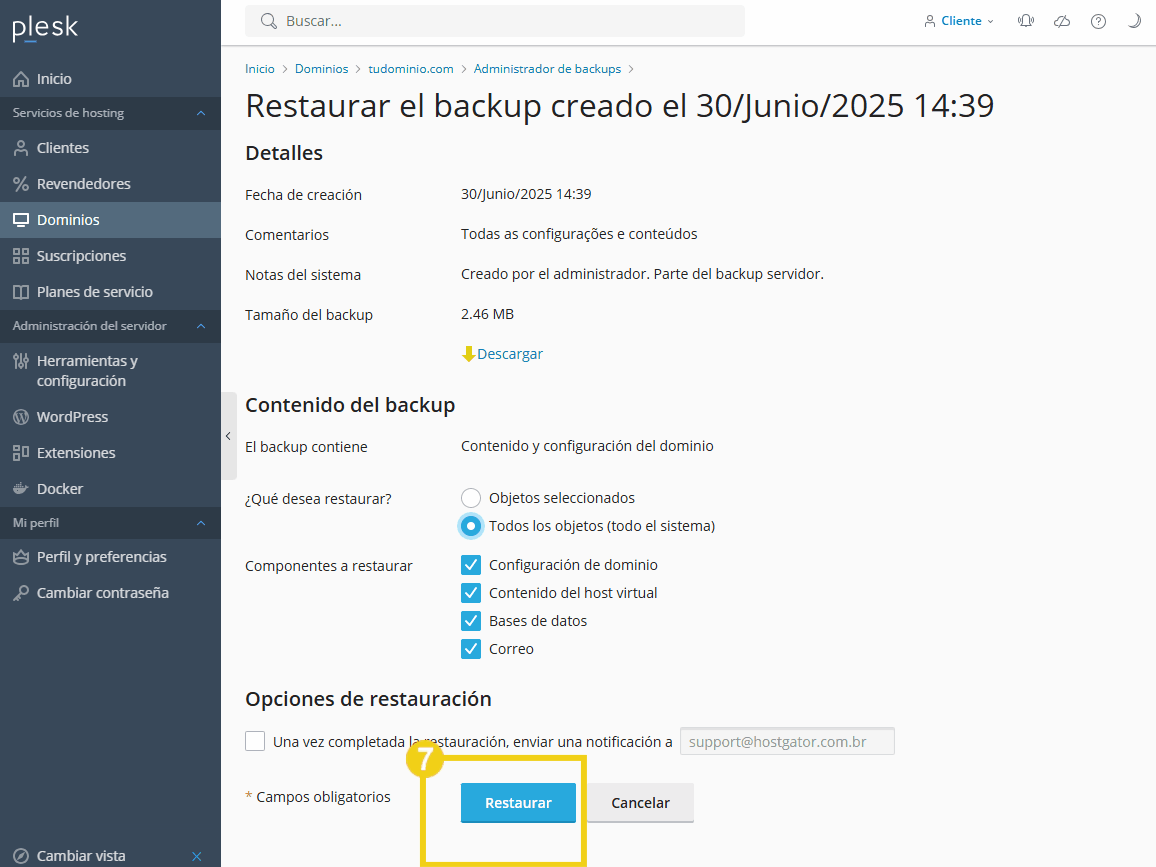Open Inicio home icon in sidebar
Image resolution: width=1156 pixels, height=867 pixels.
[21, 79]
